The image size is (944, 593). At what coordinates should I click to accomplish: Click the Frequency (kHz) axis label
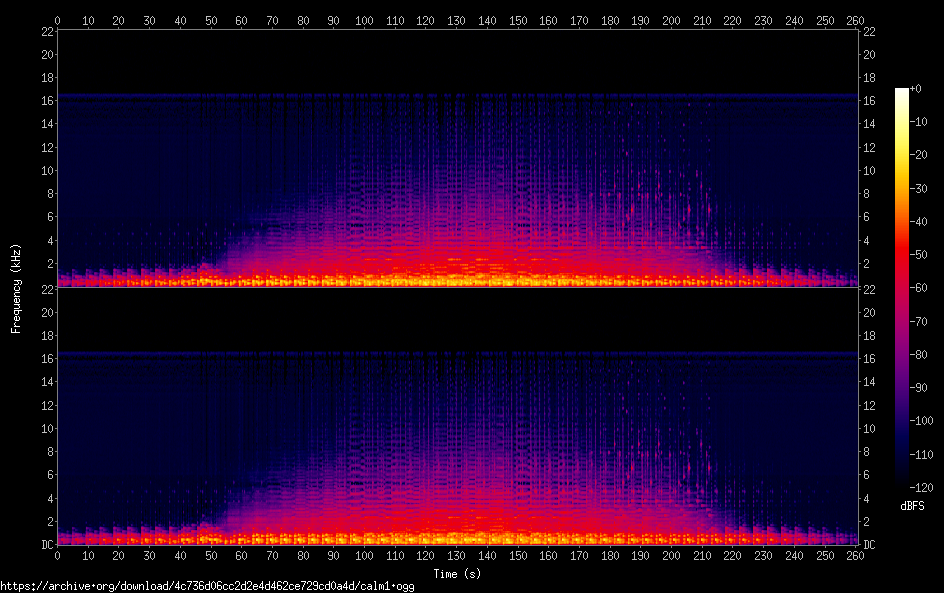pos(16,287)
